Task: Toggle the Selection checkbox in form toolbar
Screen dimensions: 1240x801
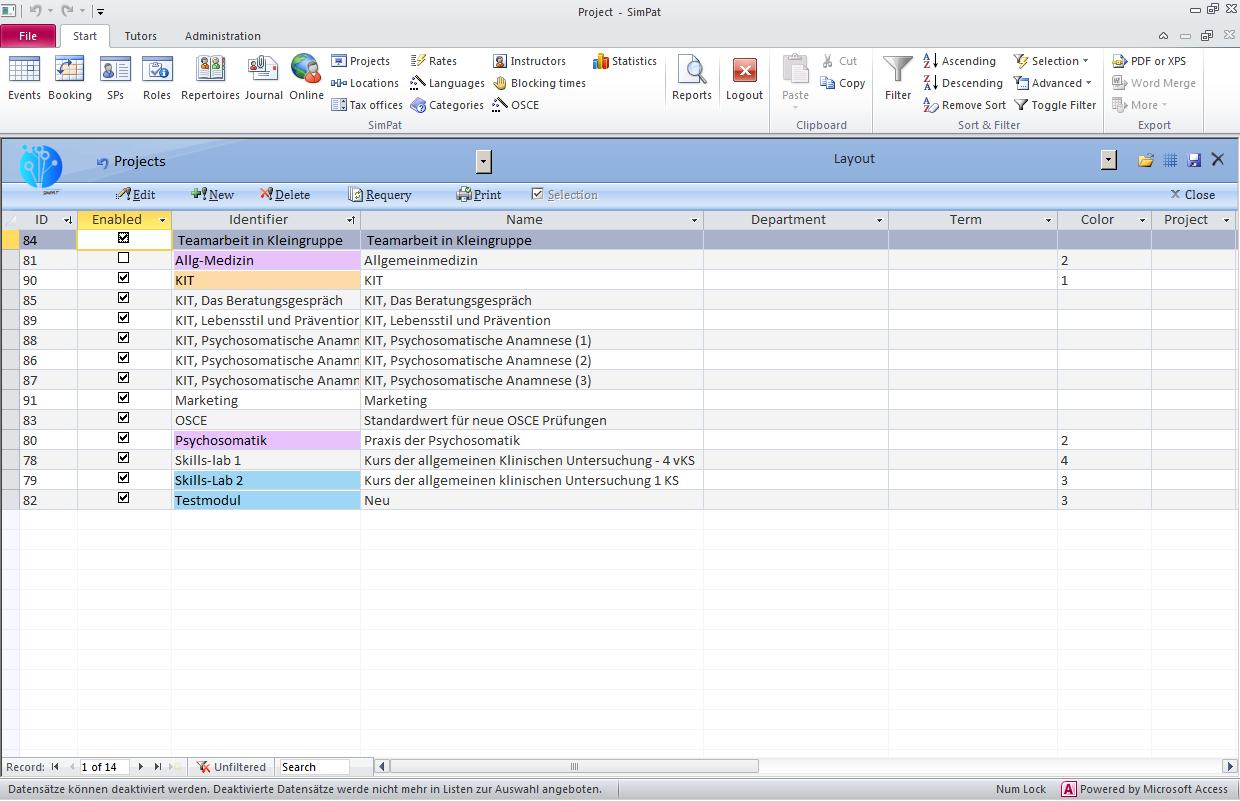Action: [538, 194]
